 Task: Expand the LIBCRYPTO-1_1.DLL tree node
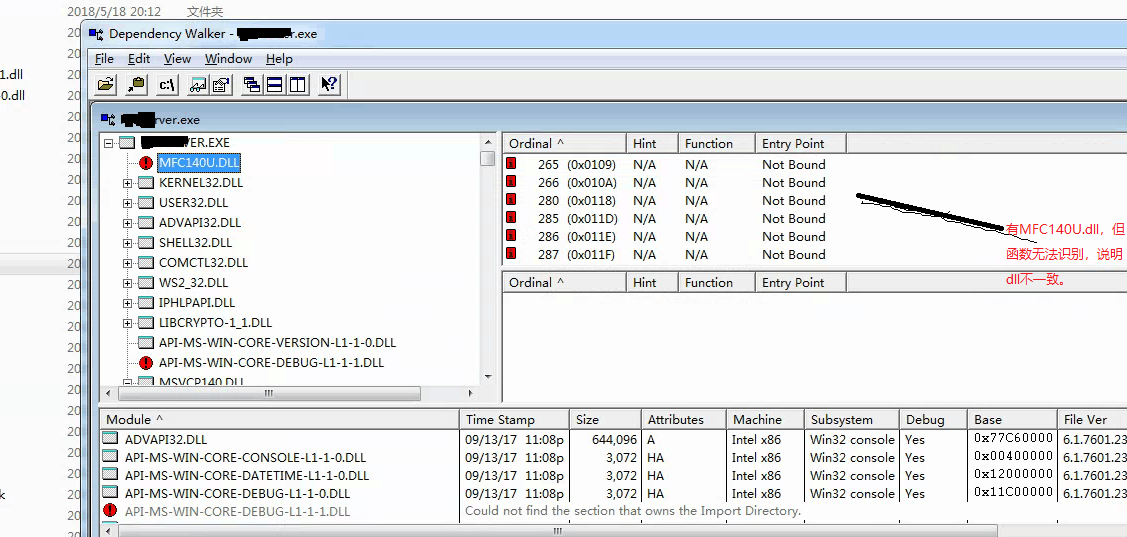(128, 323)
